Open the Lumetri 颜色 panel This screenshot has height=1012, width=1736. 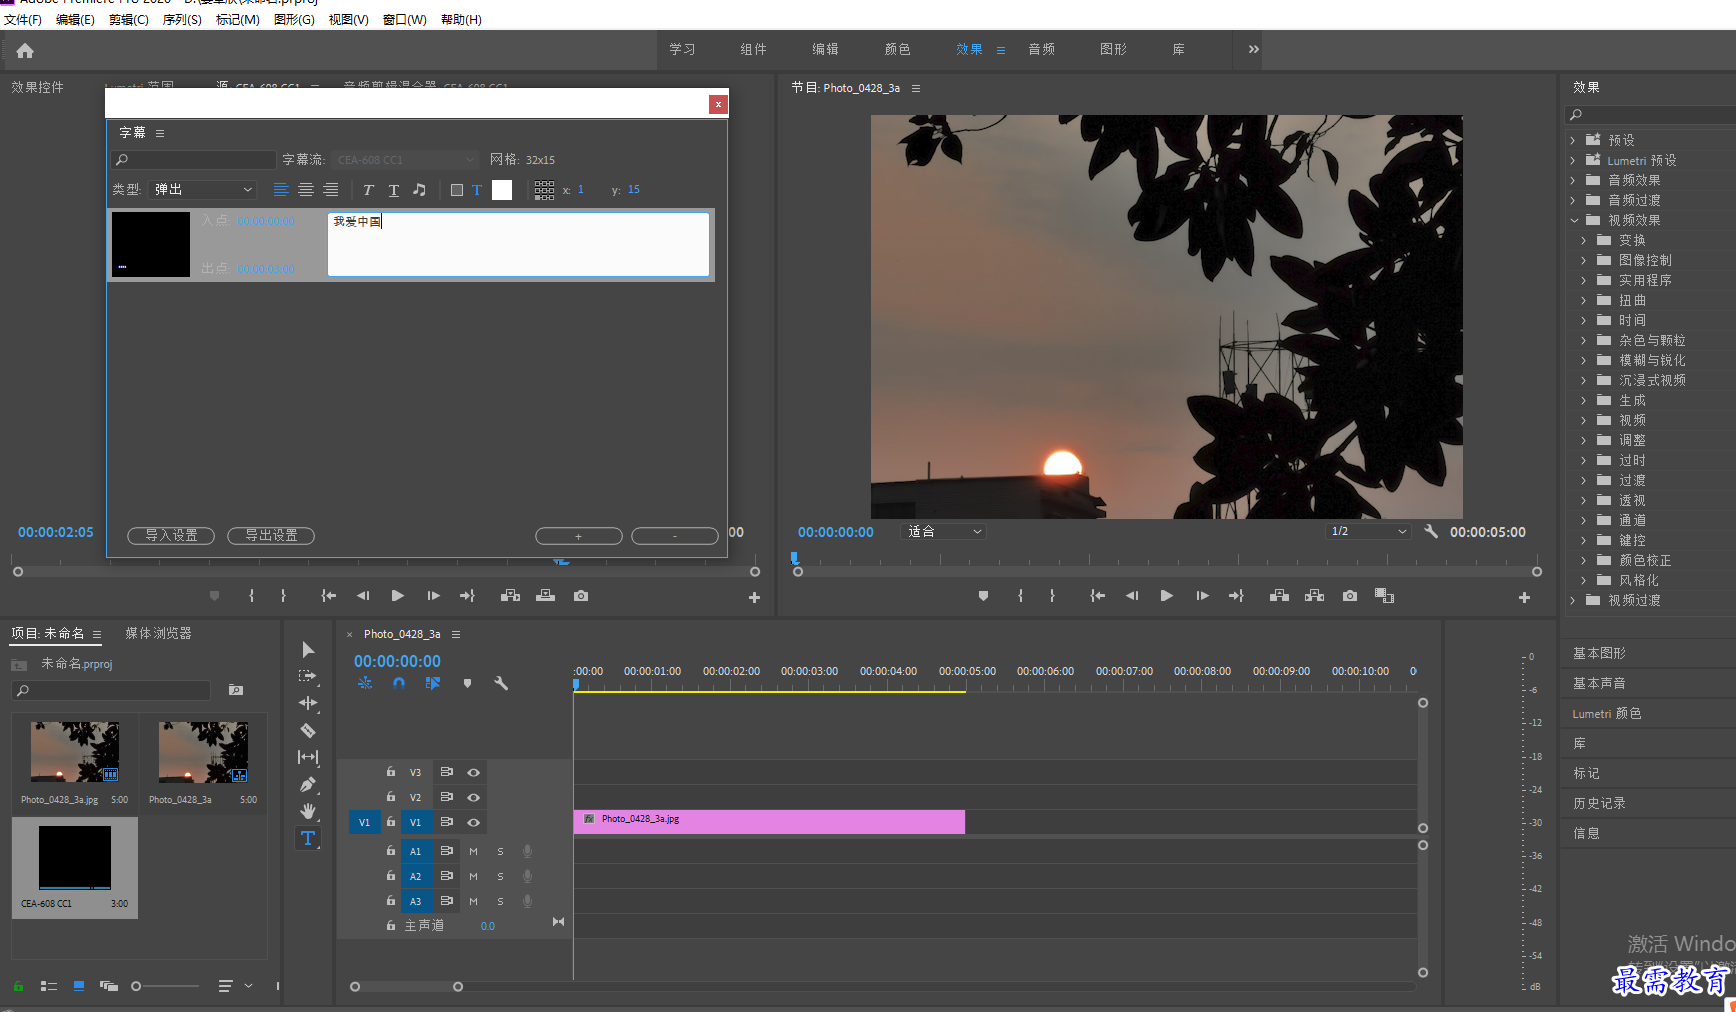[1606, 713]
